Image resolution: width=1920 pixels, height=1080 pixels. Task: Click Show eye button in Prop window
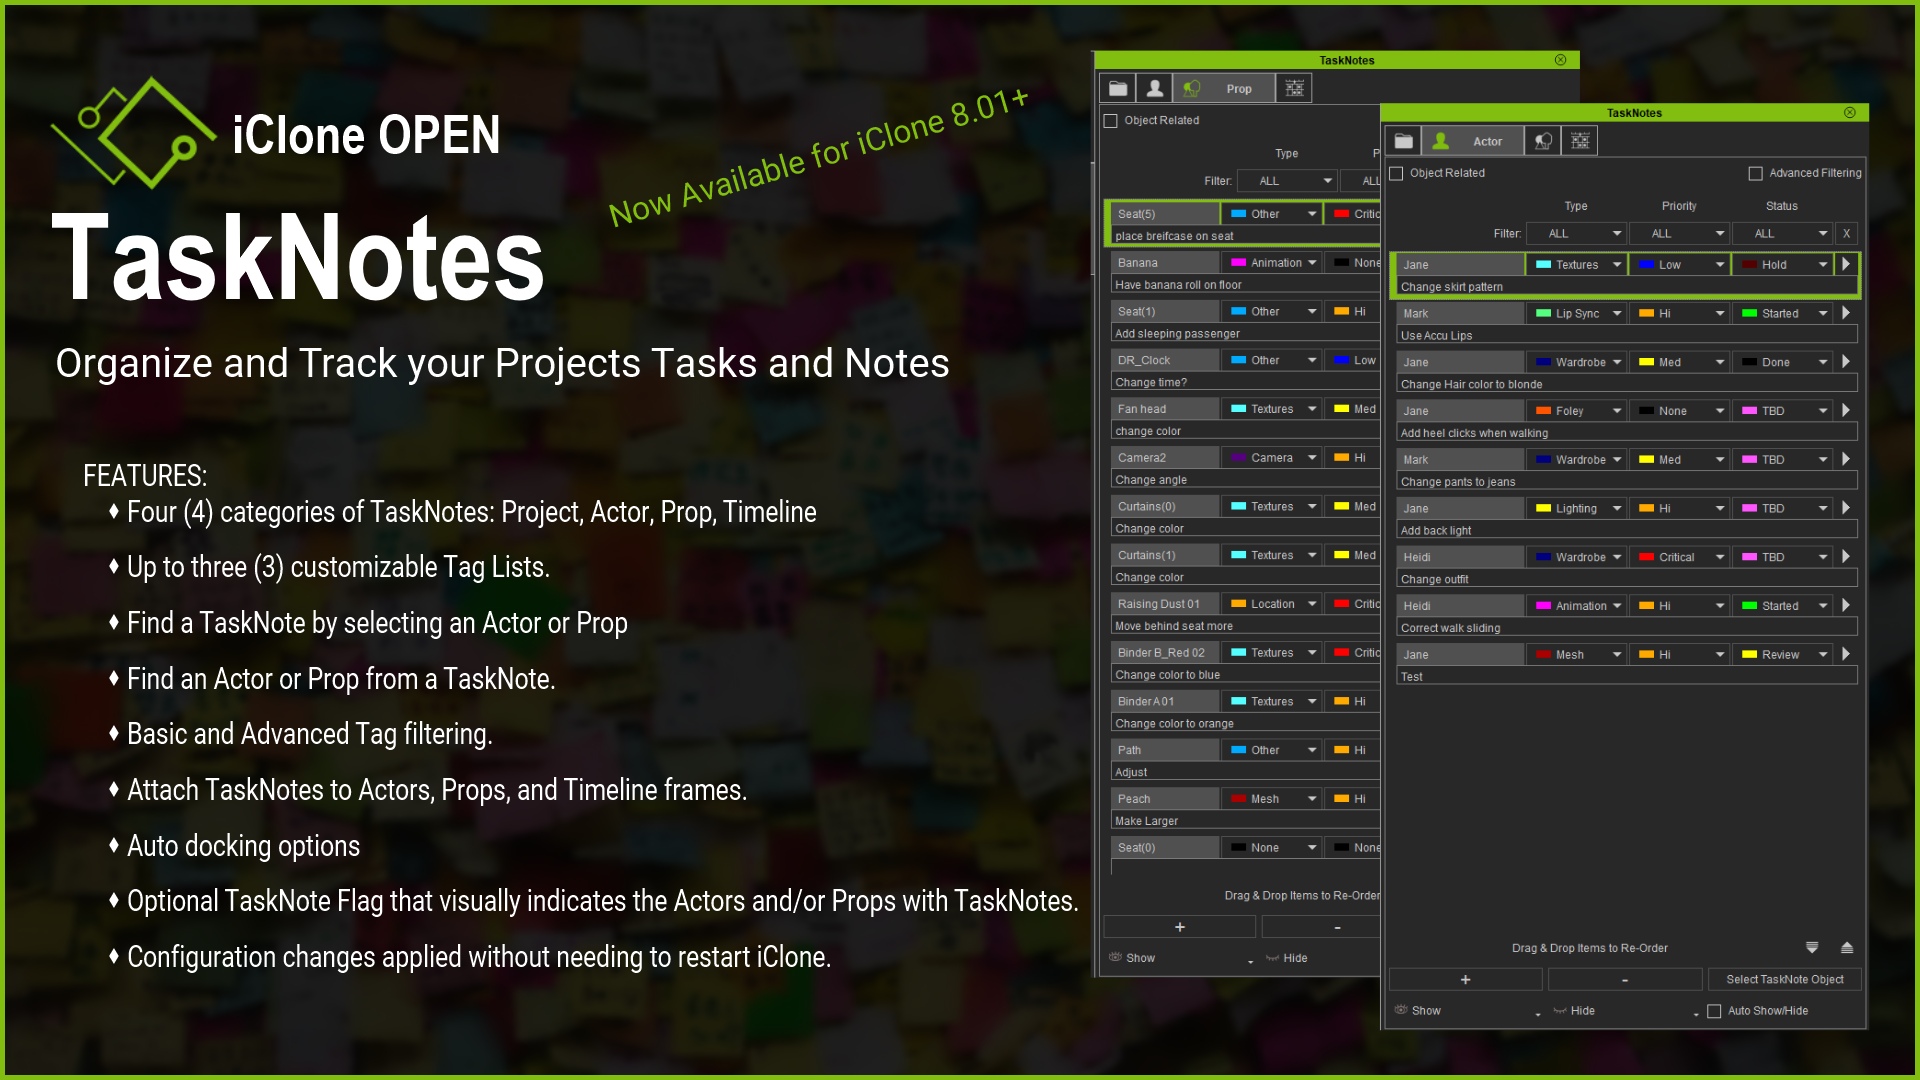point(1132,958)
